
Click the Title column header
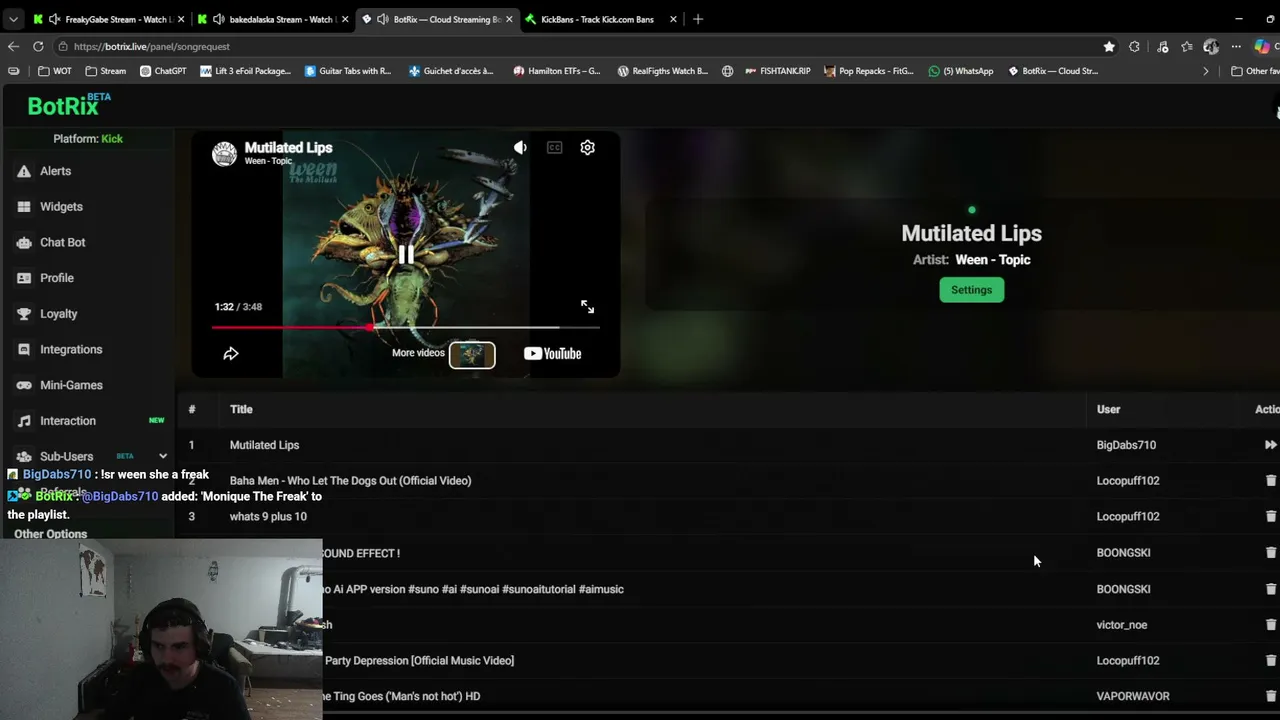point(241,409)
